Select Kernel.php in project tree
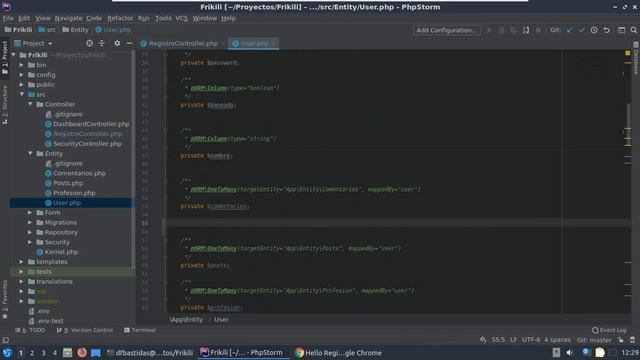The height and width of the screenshot is (360, 640). (x=61, y=252)
